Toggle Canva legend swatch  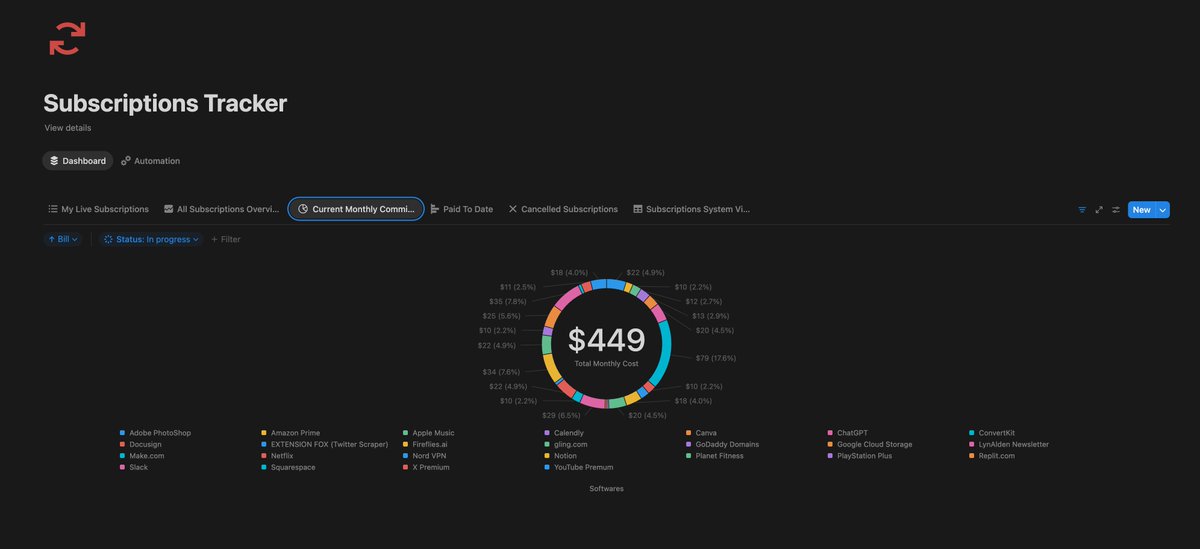point(688,433)
